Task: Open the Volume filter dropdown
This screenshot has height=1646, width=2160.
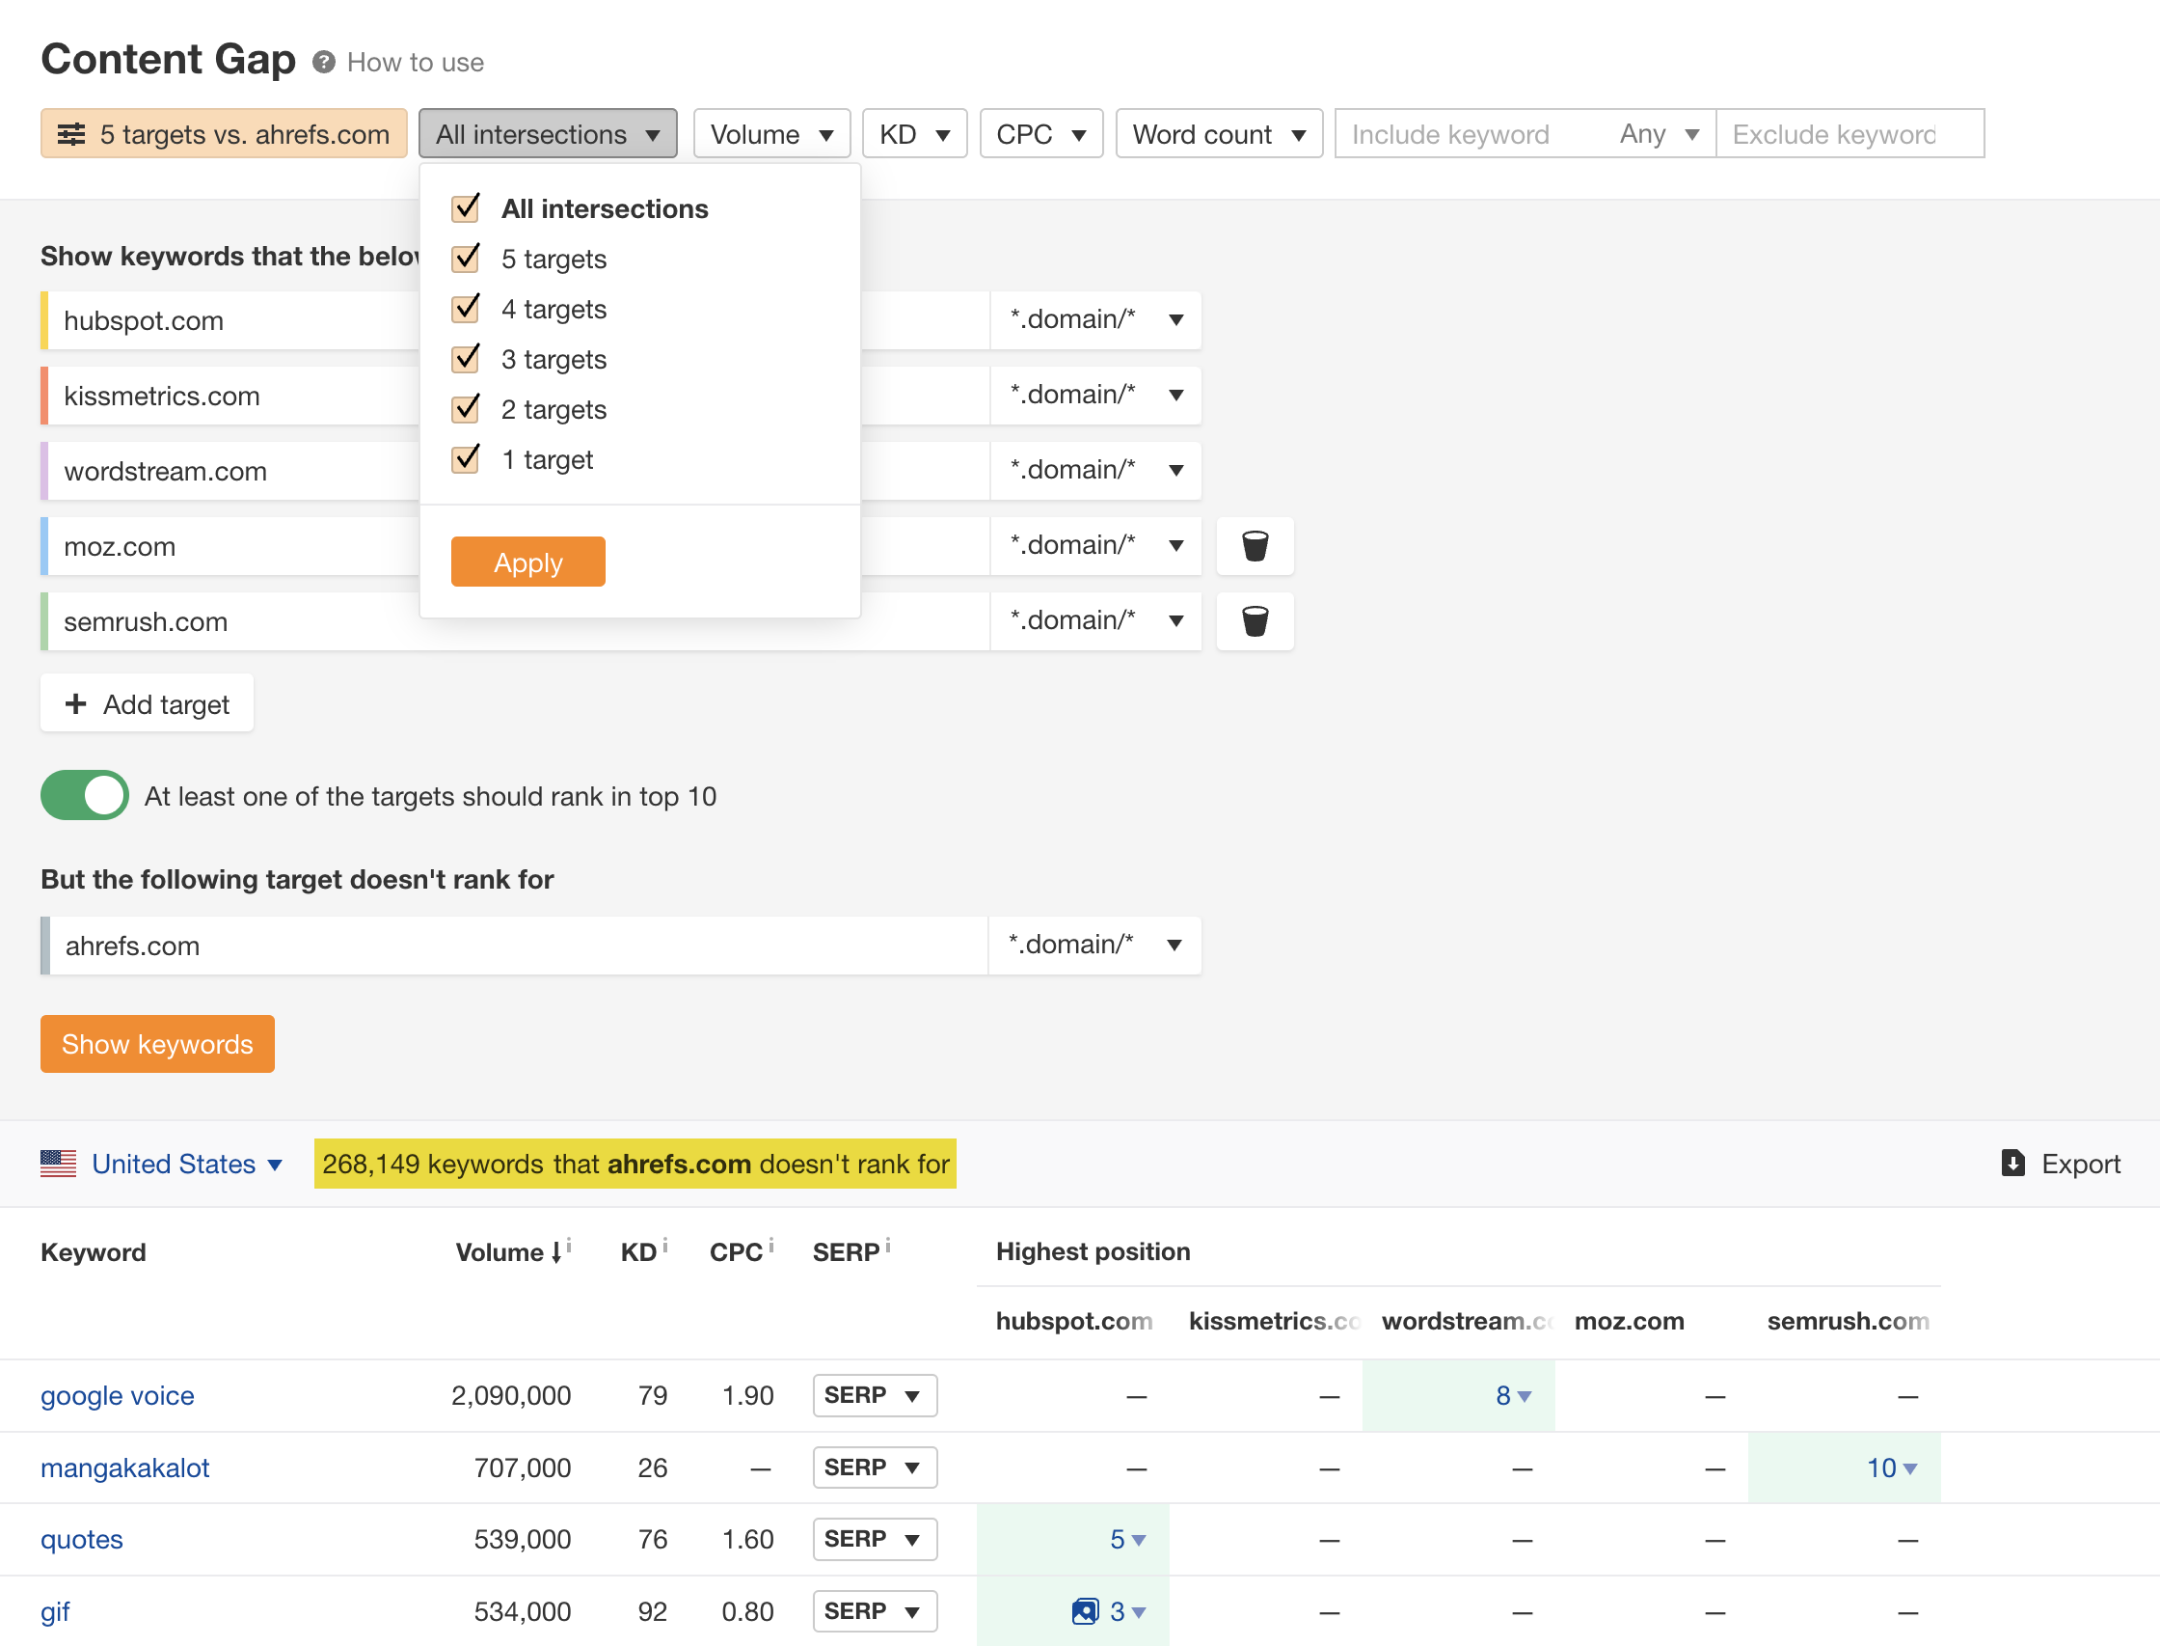Action: pyautogui.click(x=770, y=133)
